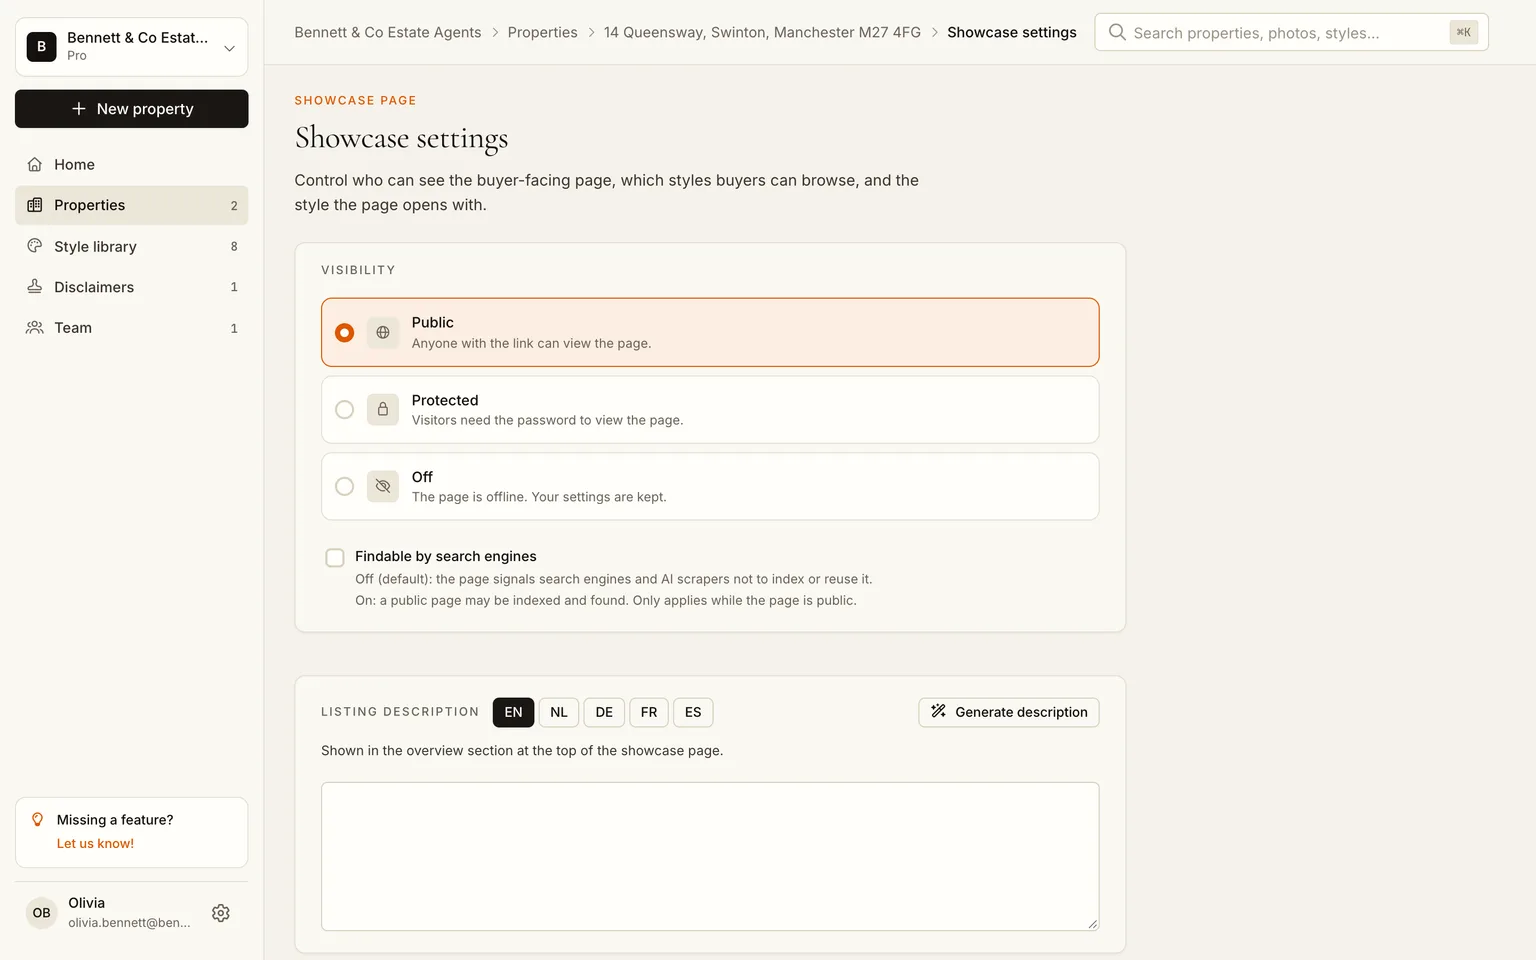Image resolution: width=1536 pixels, height=960 pixels.
Task: Click the Properties count badge '2'
Action: coord(234,206)
